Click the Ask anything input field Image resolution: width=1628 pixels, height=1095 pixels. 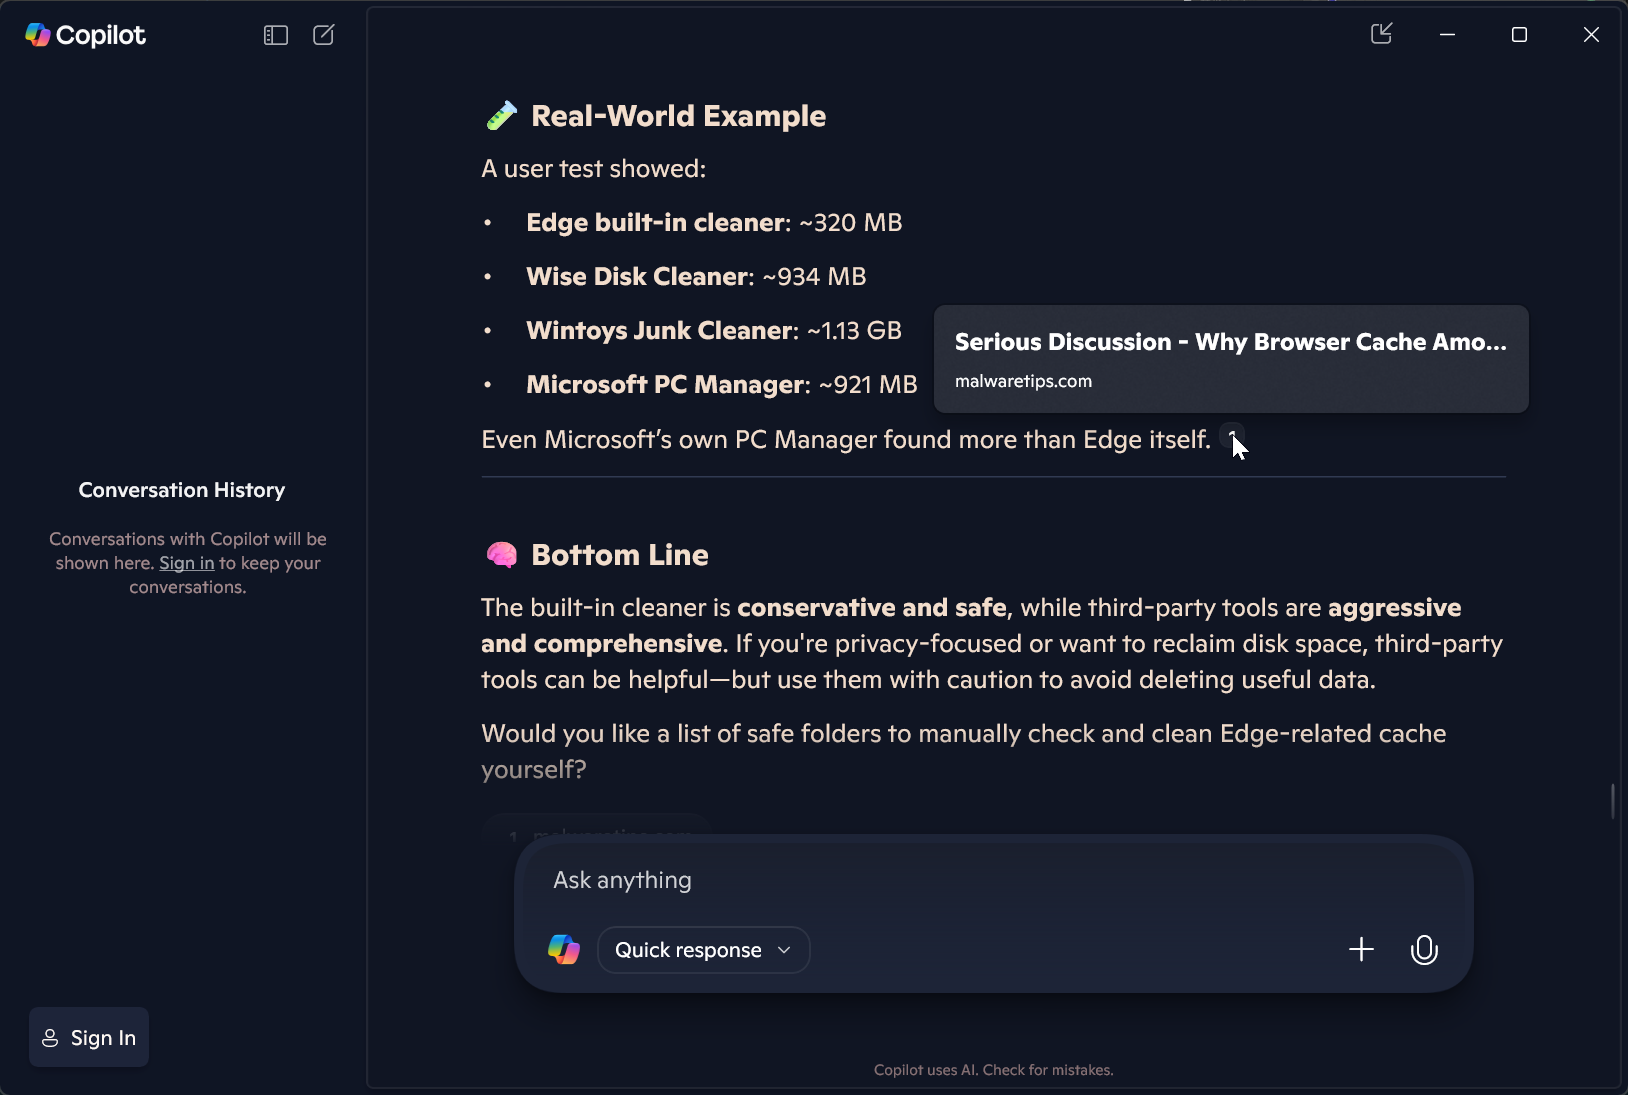point(993,880)
